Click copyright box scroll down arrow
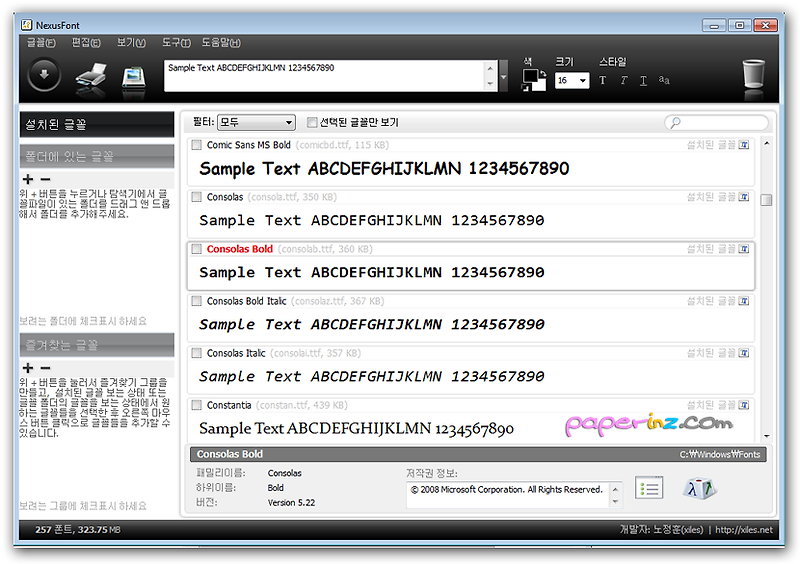Screen dimensions: 800x564 pos(615,502)
